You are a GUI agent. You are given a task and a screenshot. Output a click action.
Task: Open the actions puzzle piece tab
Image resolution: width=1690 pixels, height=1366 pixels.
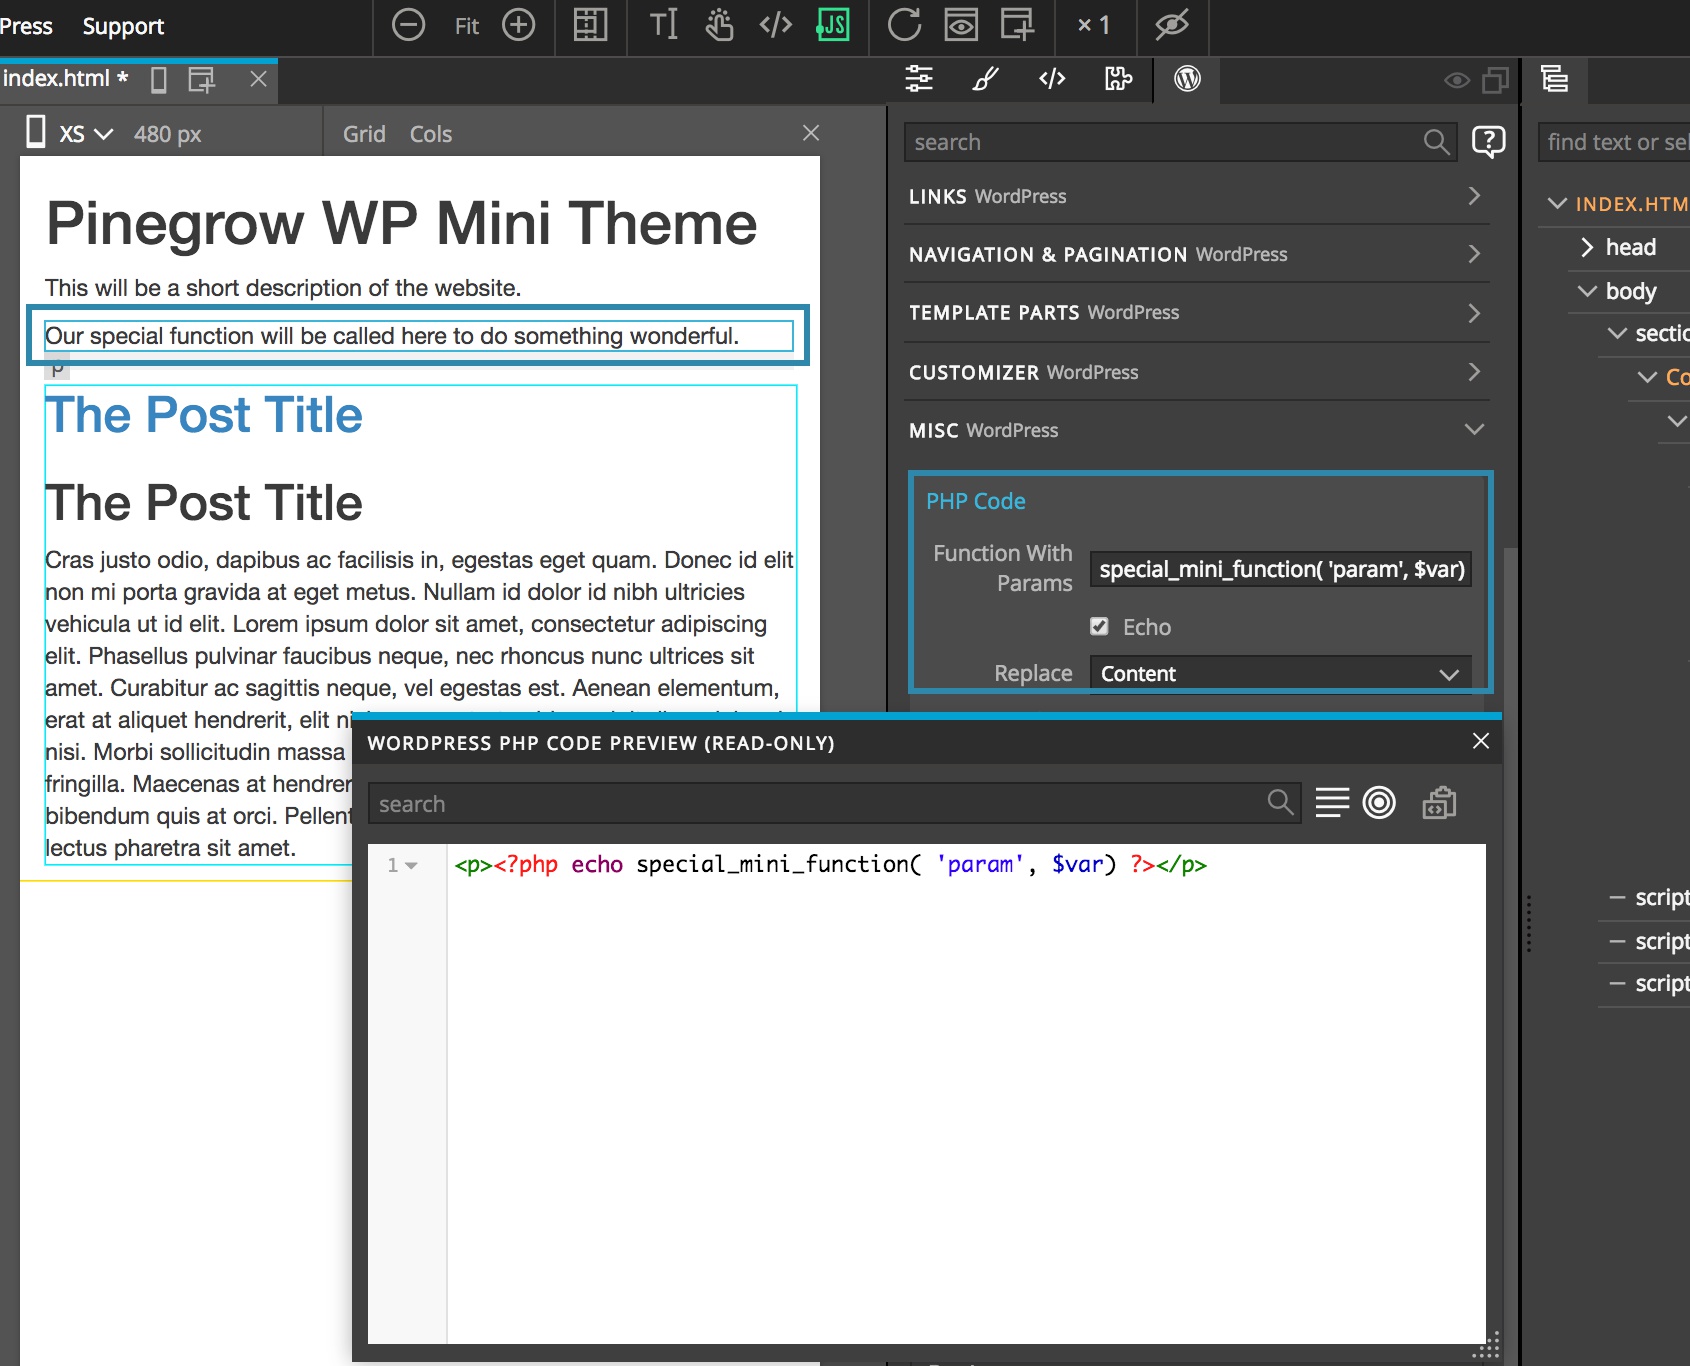point(1118,78)
